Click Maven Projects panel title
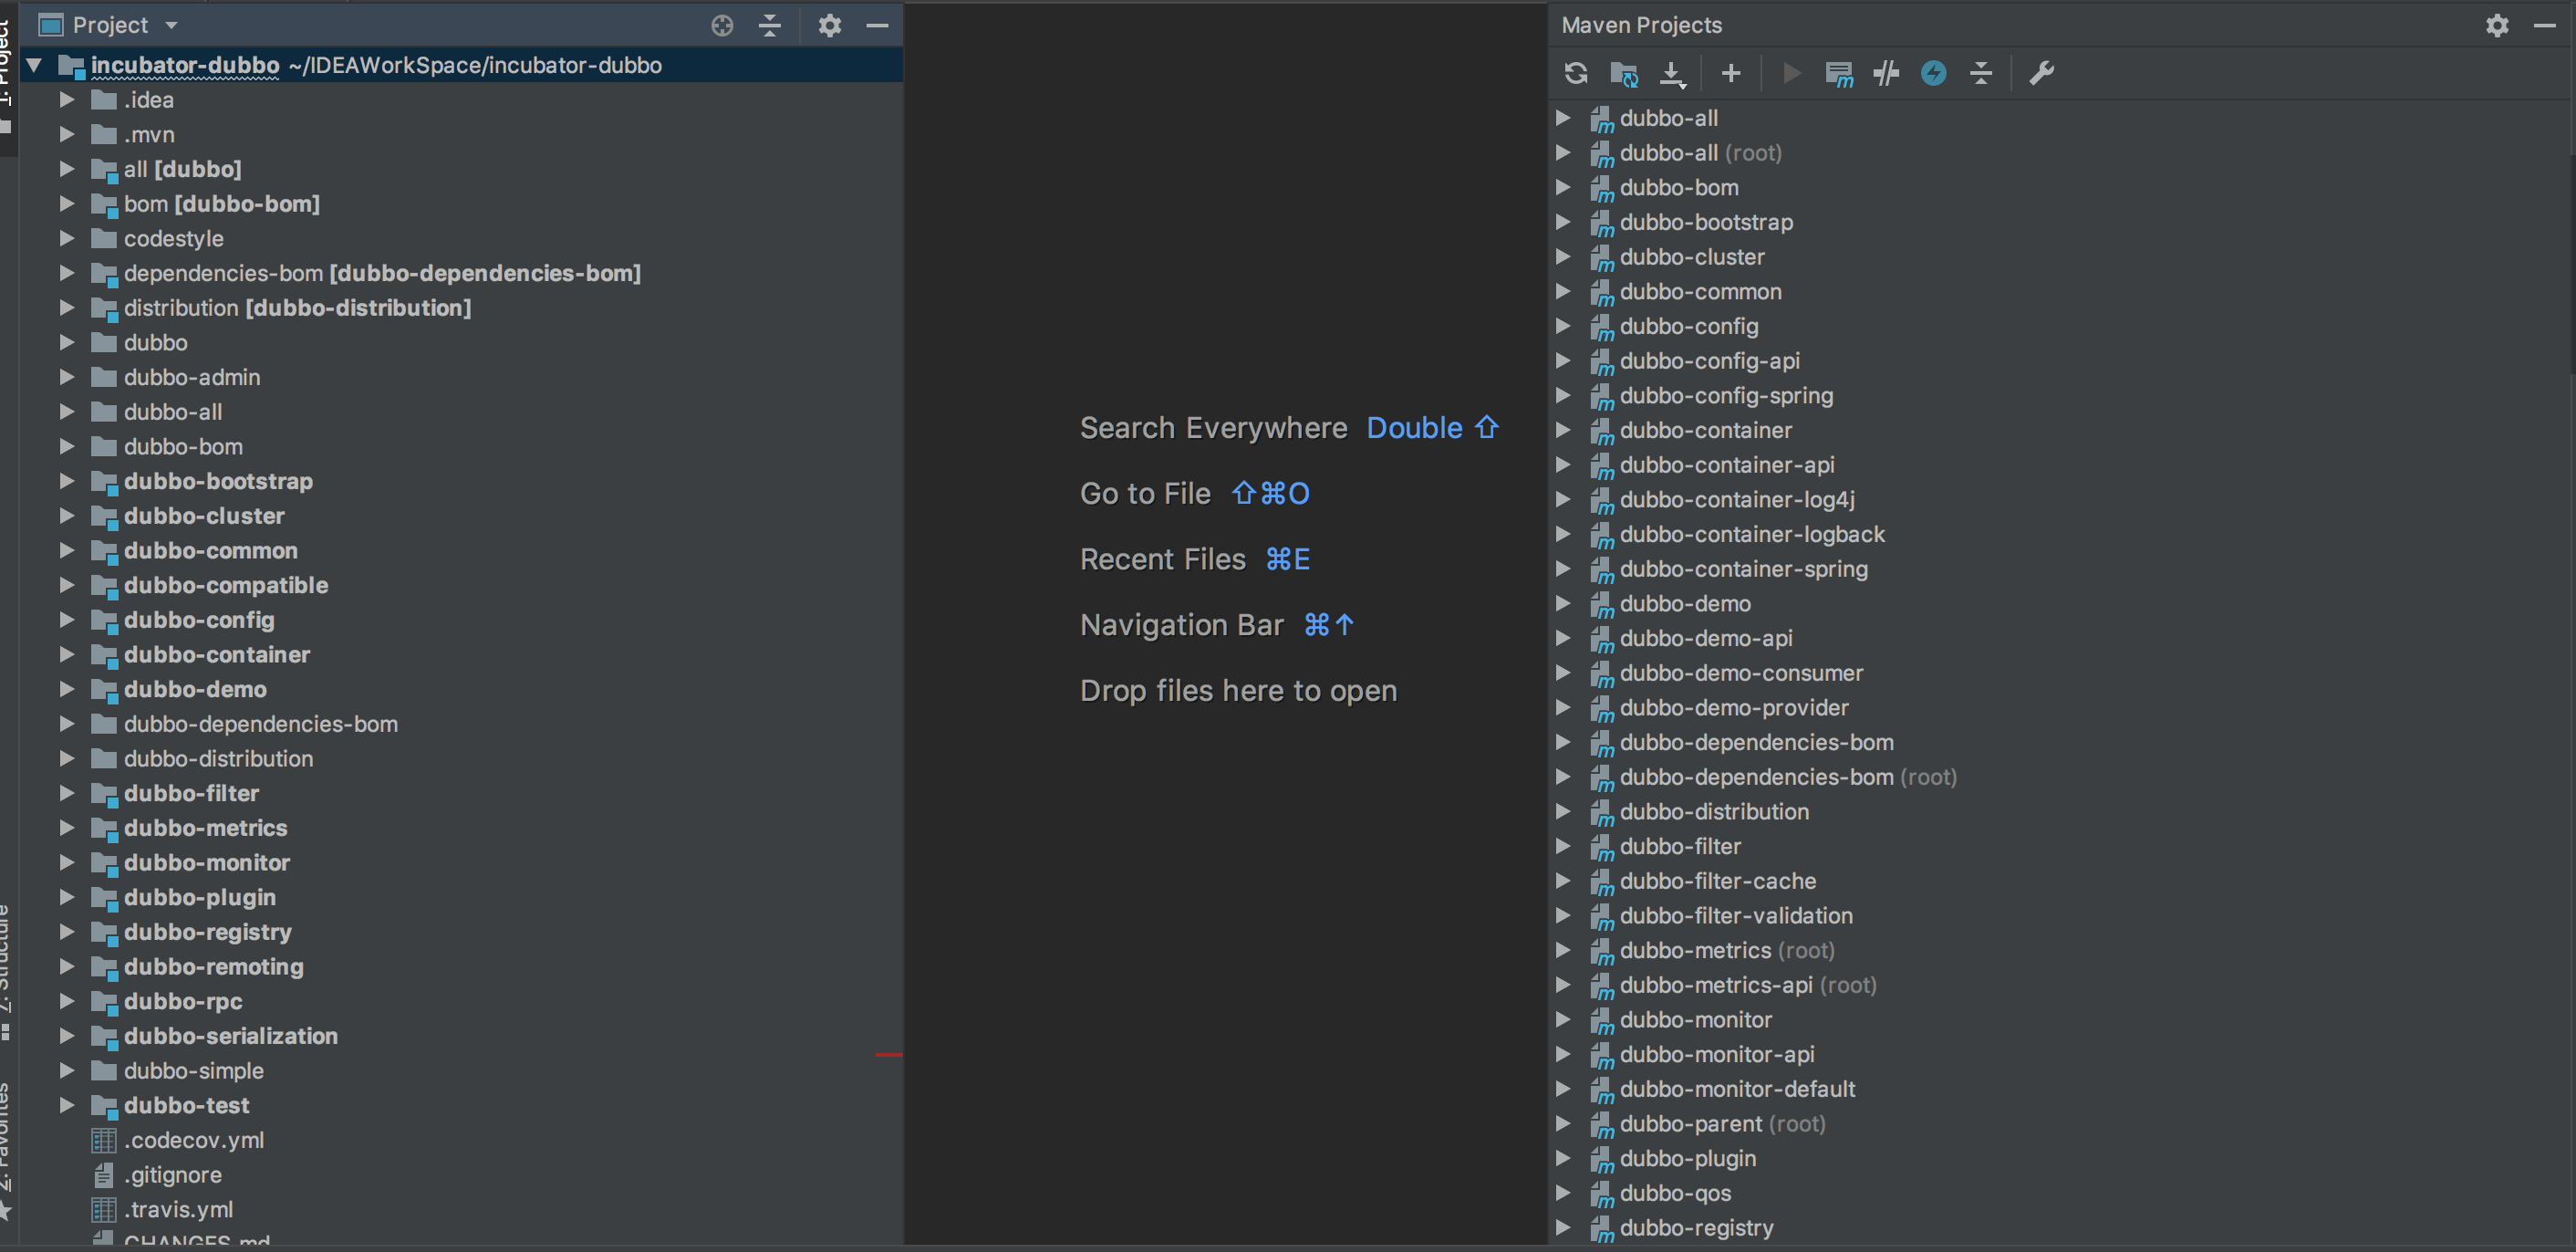Viewport: 2576px width, 1252px height. tap(1642, 25)
